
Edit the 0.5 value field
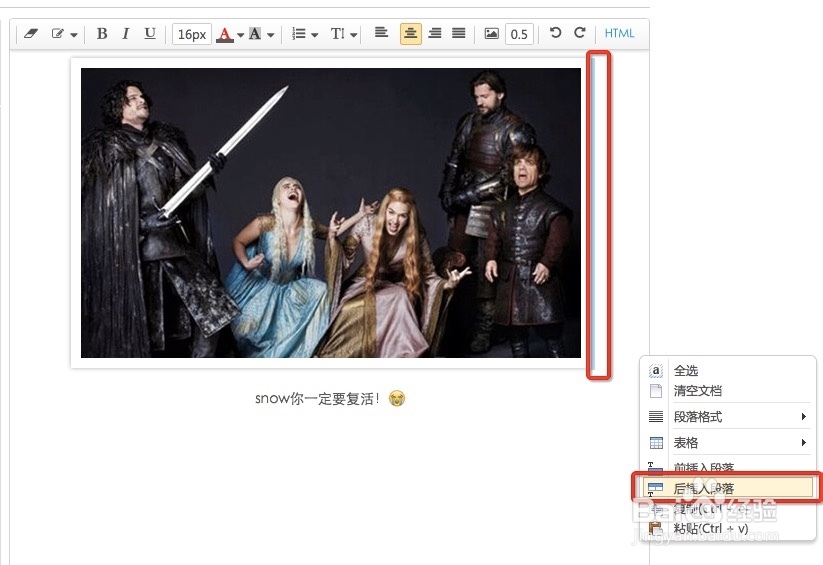coord(519,34)
